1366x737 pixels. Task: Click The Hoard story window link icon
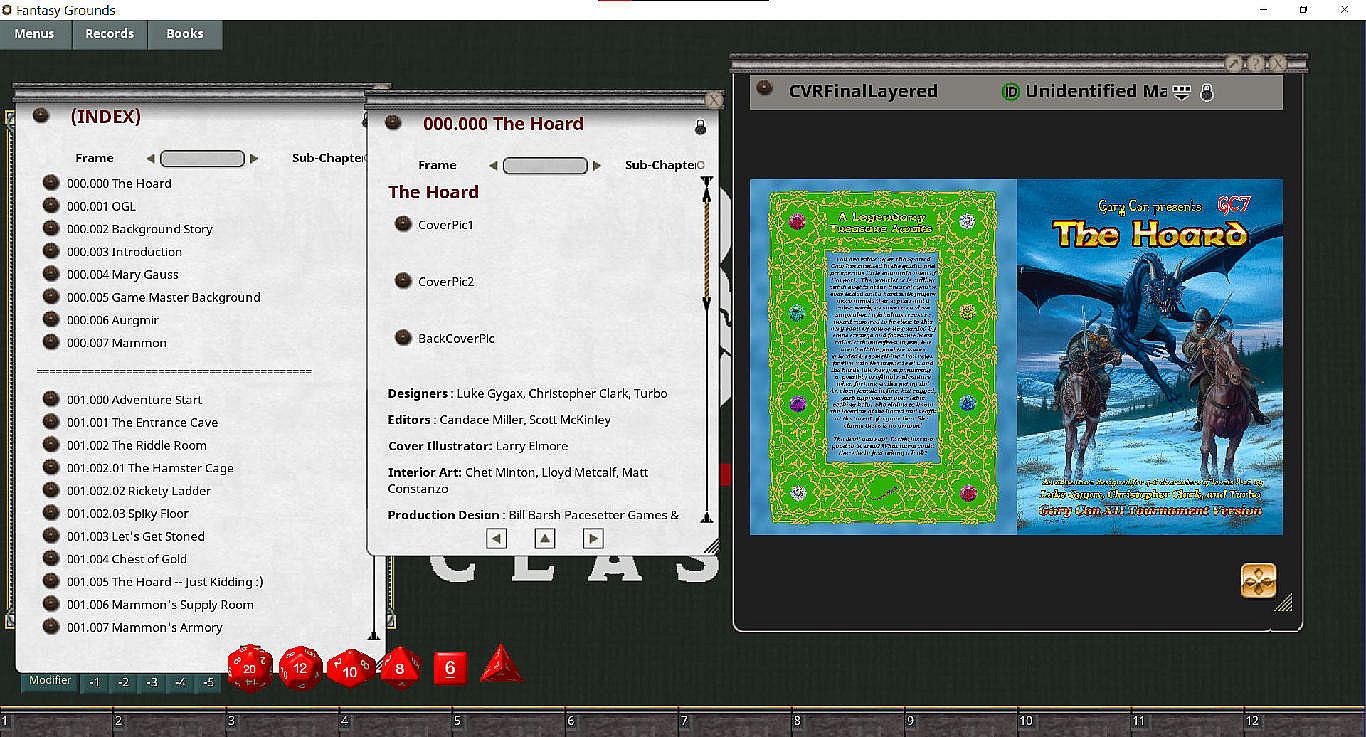[393, 123]
